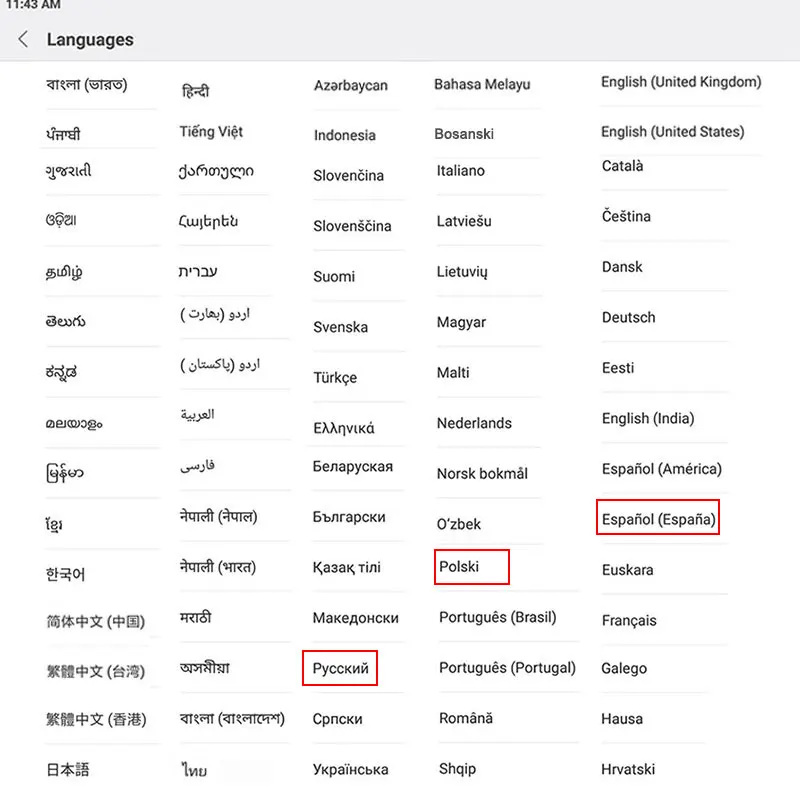Pick Čeština language
Viewport: 800px width, 800px height.
tap(626, 216)
